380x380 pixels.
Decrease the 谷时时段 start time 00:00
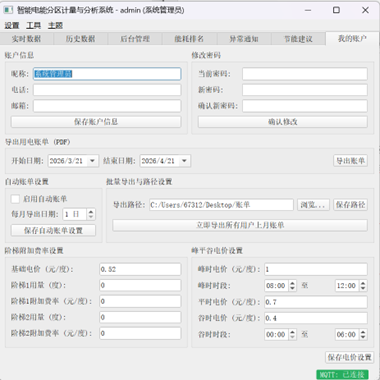coord(292,337)
